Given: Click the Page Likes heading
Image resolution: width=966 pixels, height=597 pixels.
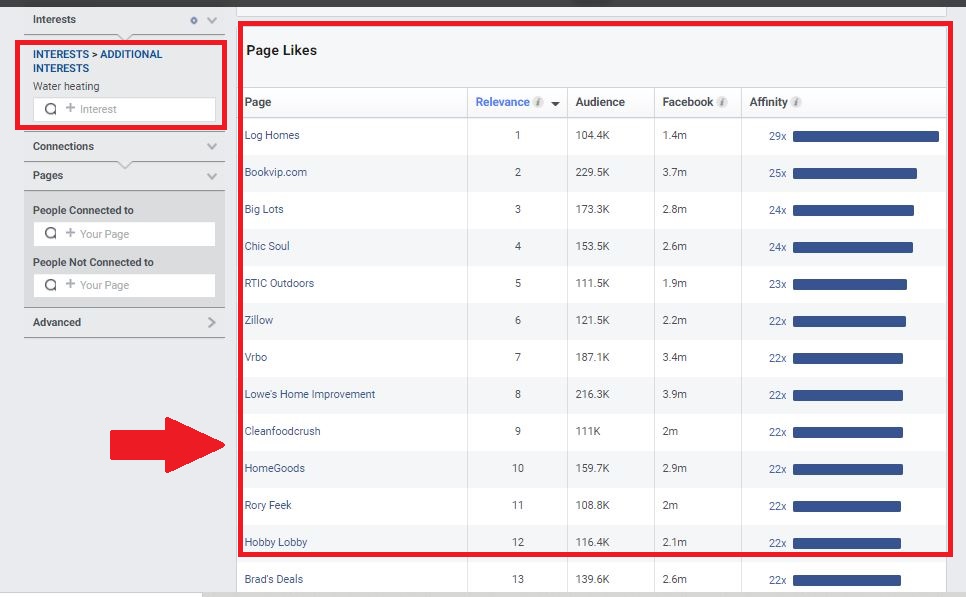Looking at the screenshot, I should pyautogui.click(x=282, y=51).
